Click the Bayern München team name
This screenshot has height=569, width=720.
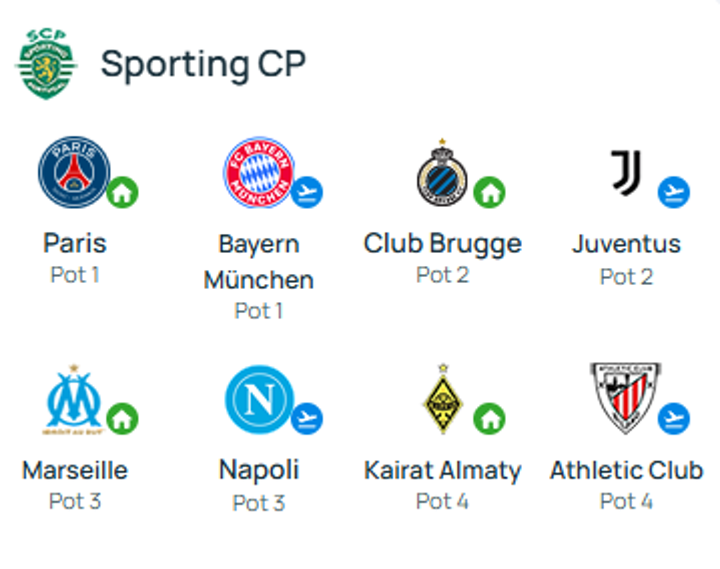(258, 261)
